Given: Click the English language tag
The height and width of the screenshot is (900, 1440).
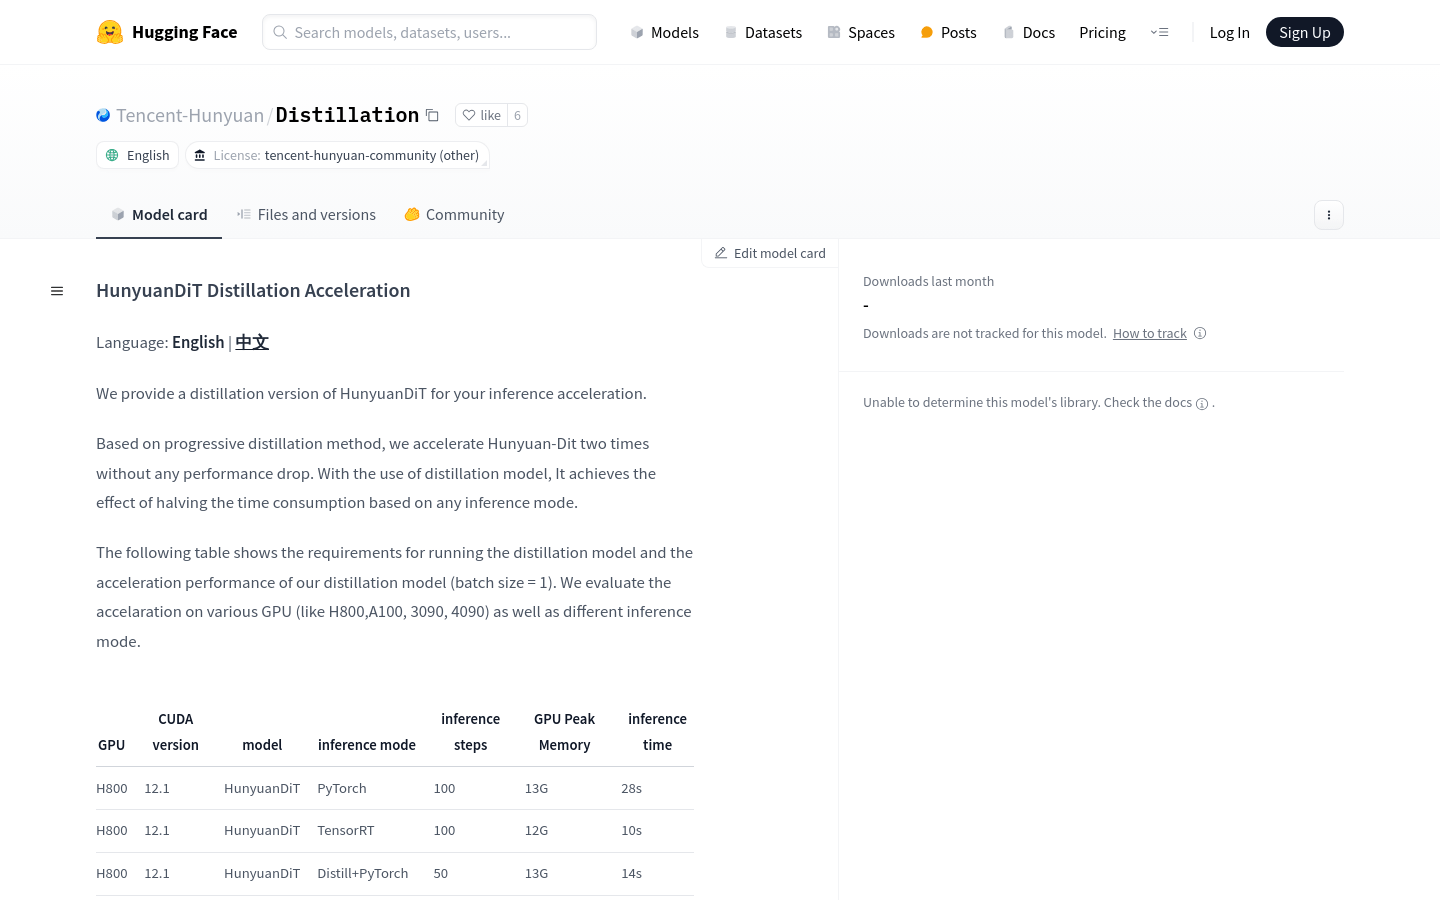Looking at the screenshot, I should pos(137,155).
